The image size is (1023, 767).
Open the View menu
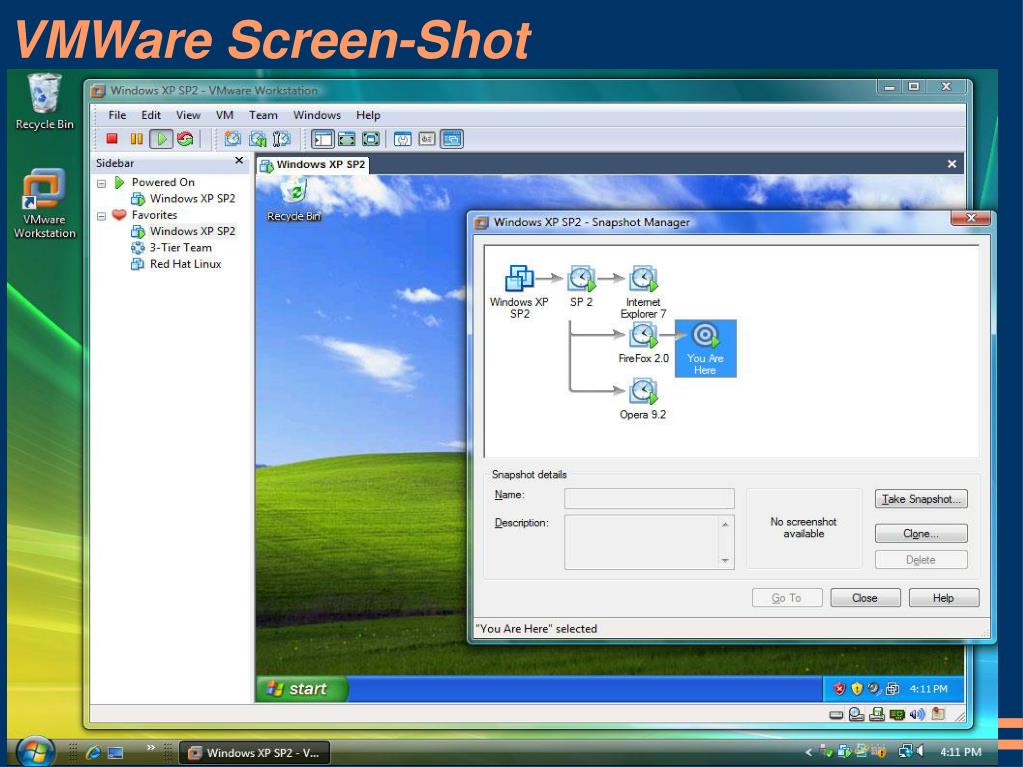click(x=188, y=115)
